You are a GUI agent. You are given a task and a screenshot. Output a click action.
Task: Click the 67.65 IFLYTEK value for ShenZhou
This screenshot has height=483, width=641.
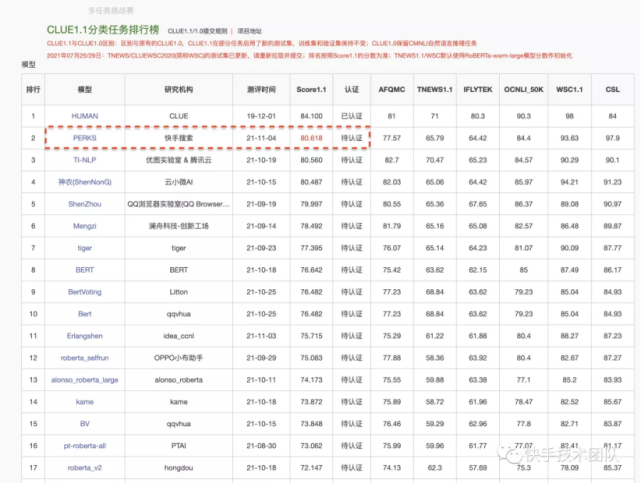click(x=478, y=204)
